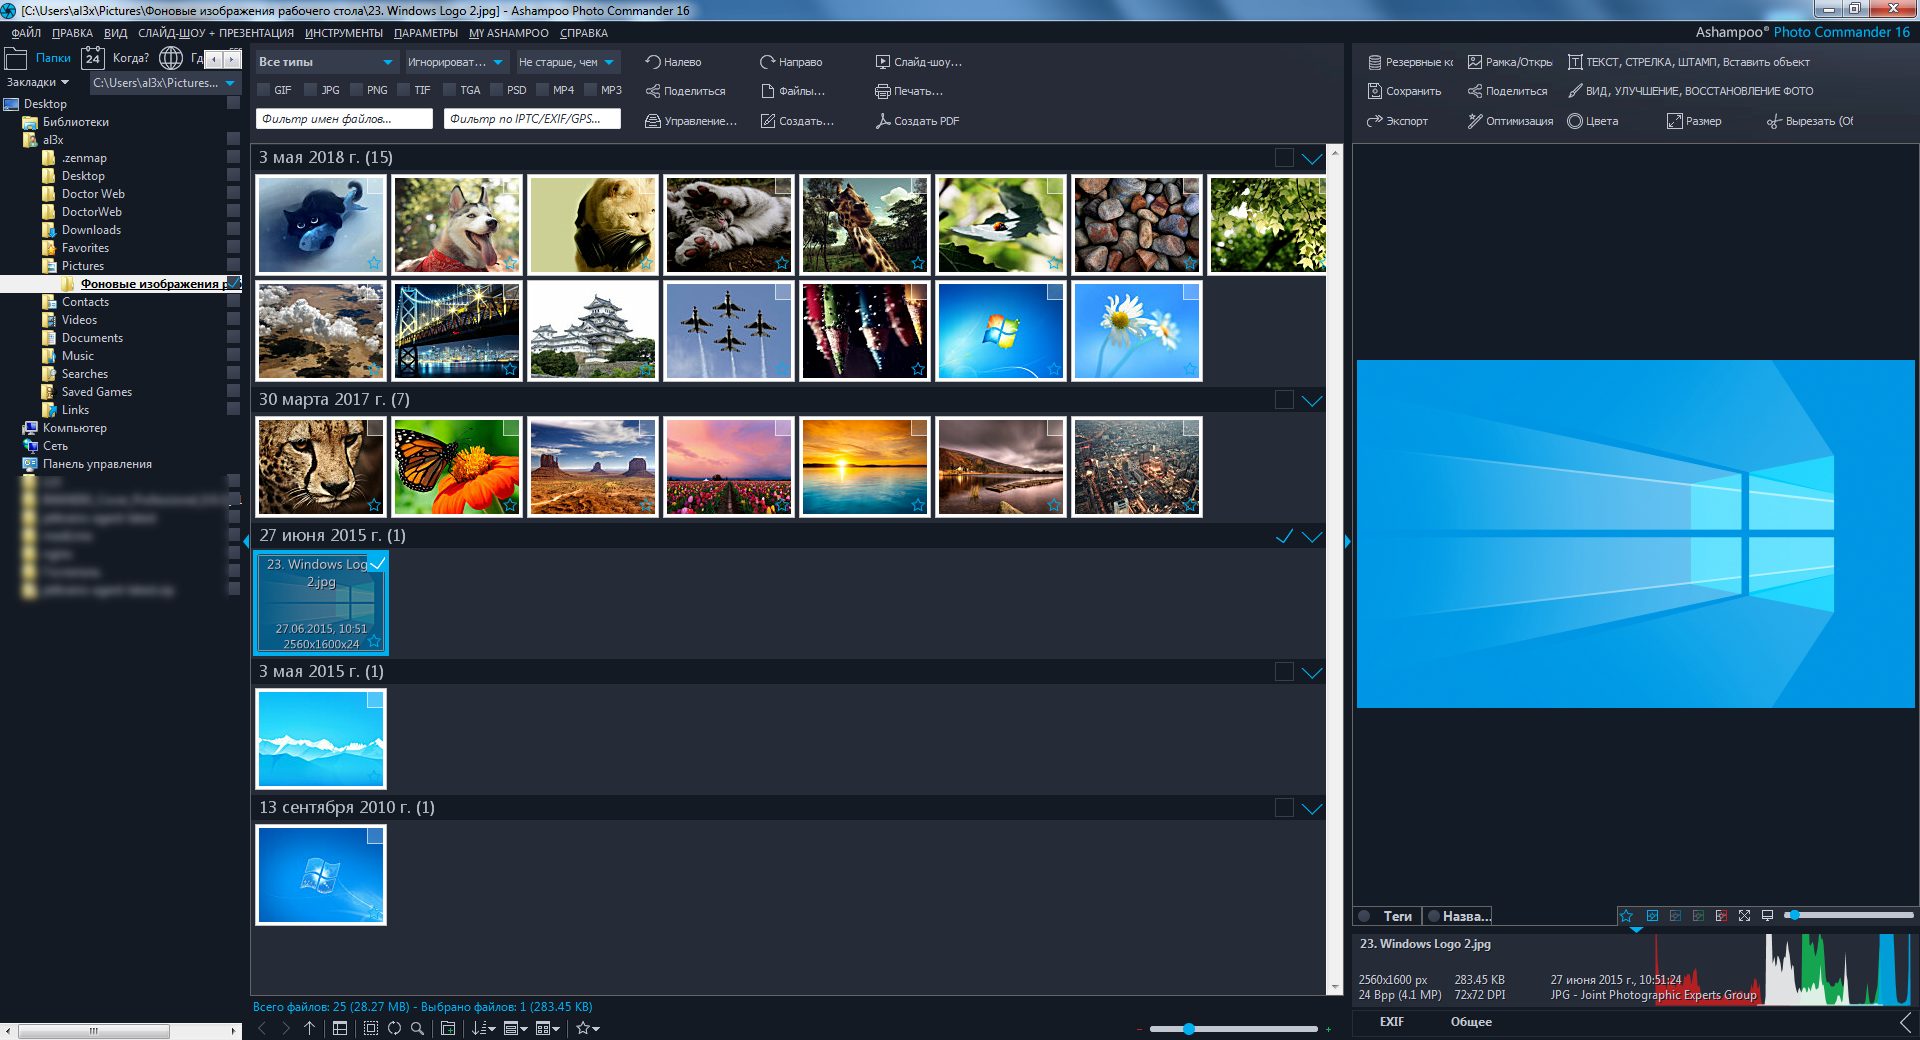Screen dimensions: 1920x1040
Task: Click Save (Сохранить) icon
Action: 1375,91
